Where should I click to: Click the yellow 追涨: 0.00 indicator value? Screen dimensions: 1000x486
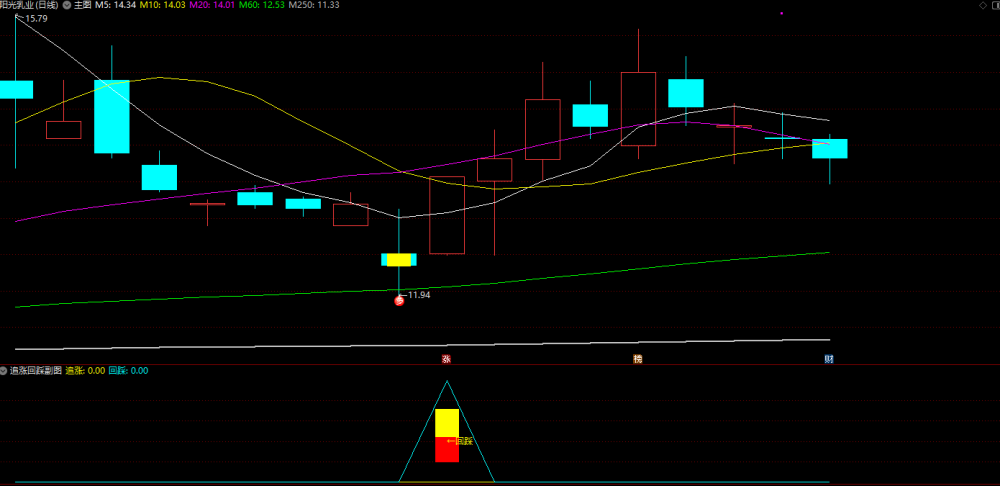(85, 371)
